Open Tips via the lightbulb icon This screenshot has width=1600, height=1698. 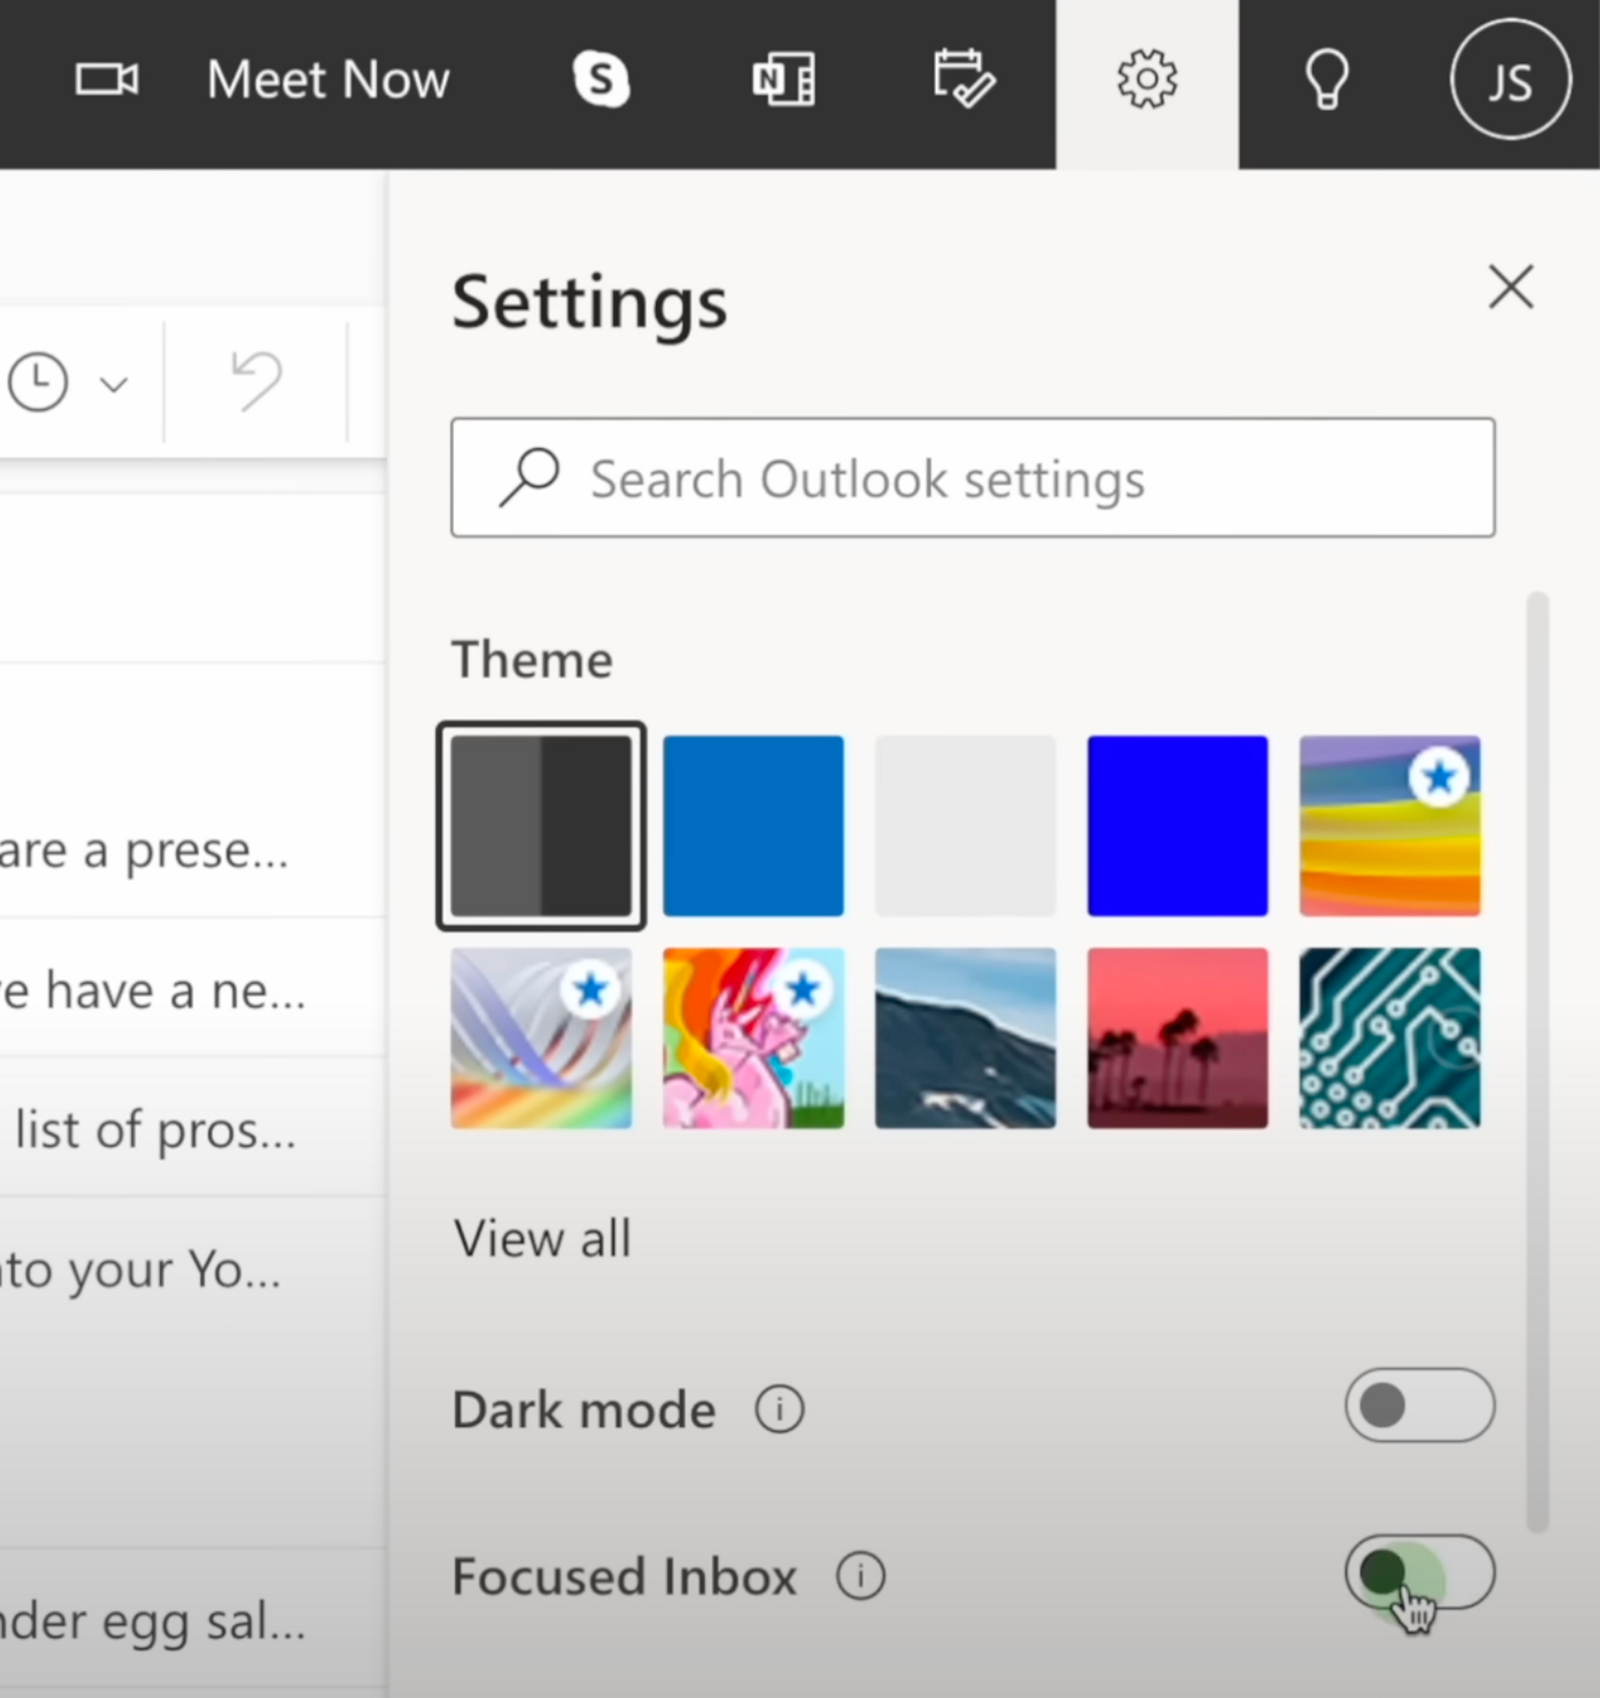(x=1326, y=80)
